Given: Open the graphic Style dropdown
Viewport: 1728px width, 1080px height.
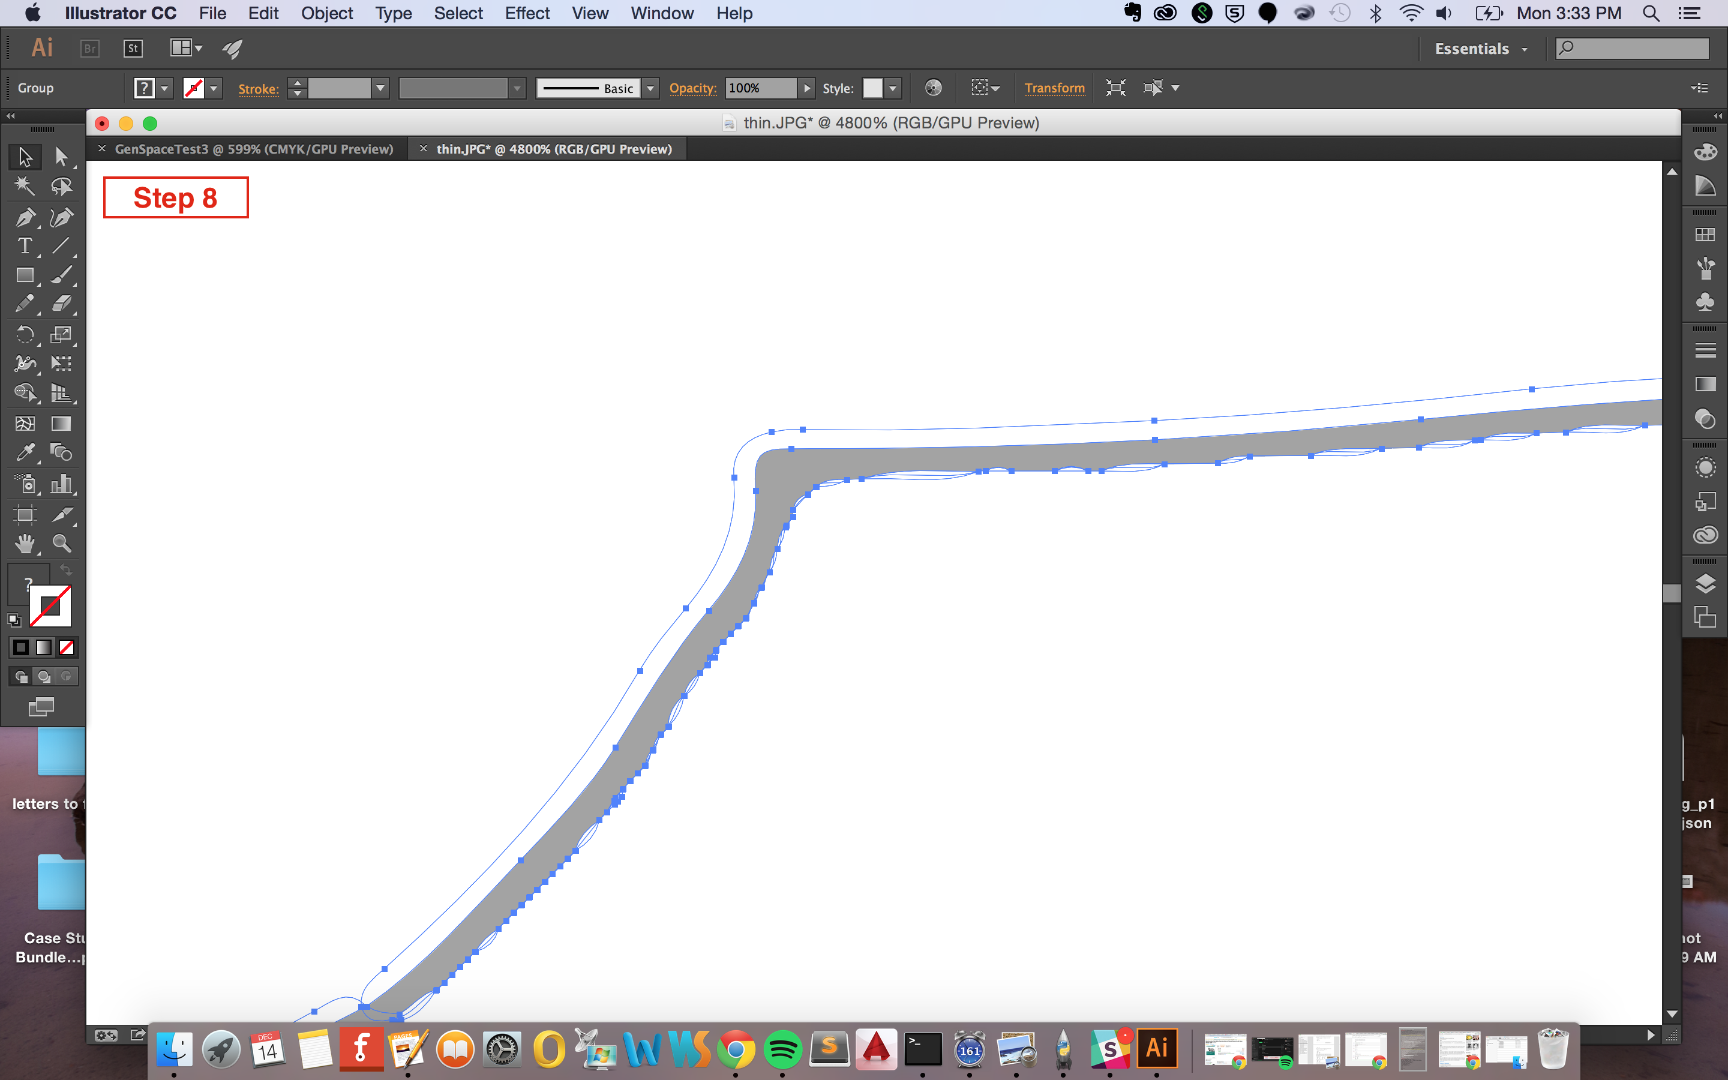Looking at the screenshot, I should point(893,88).
